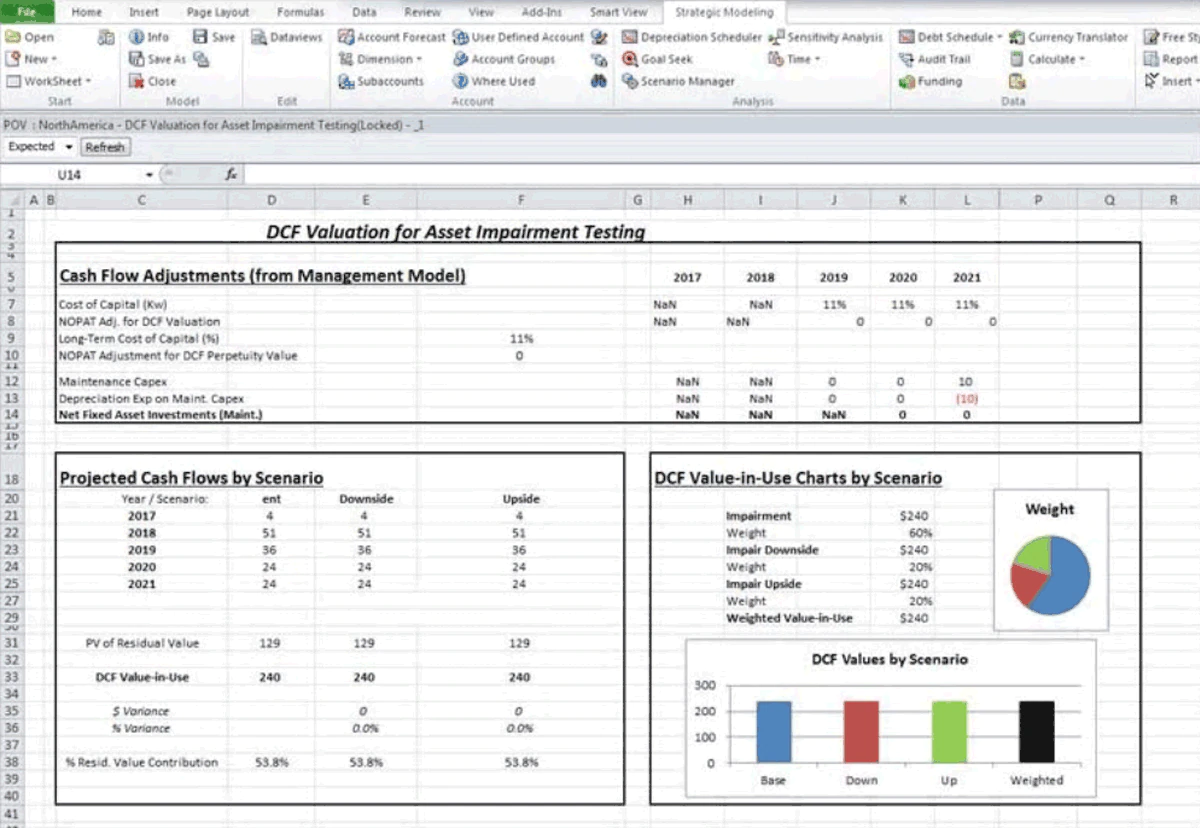Click the Funding icon
Viewport: 1200px width, 828px height.
point(907,82)
